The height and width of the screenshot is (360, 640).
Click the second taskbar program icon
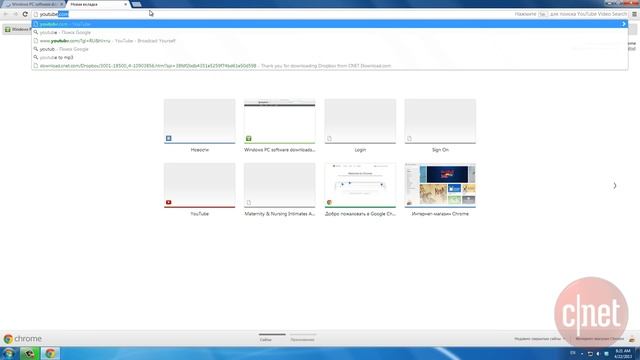(29, 353)
